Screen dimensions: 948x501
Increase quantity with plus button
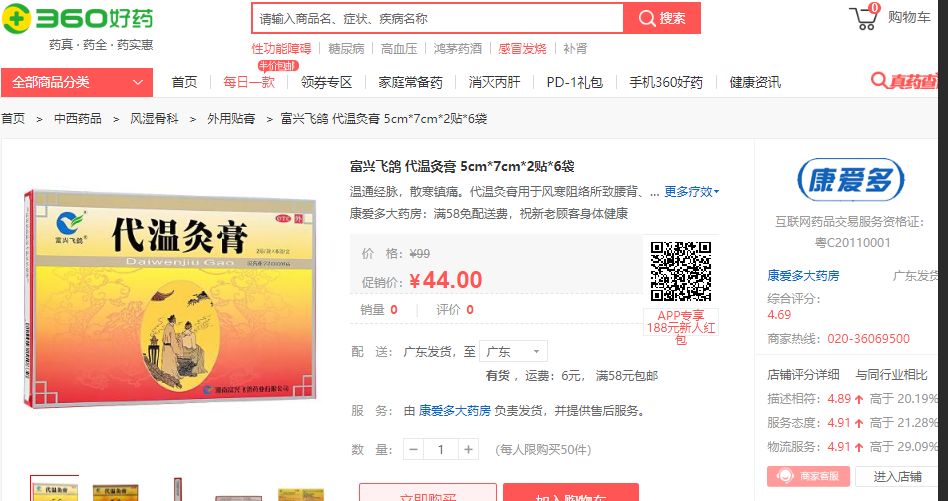pos(468,449)
